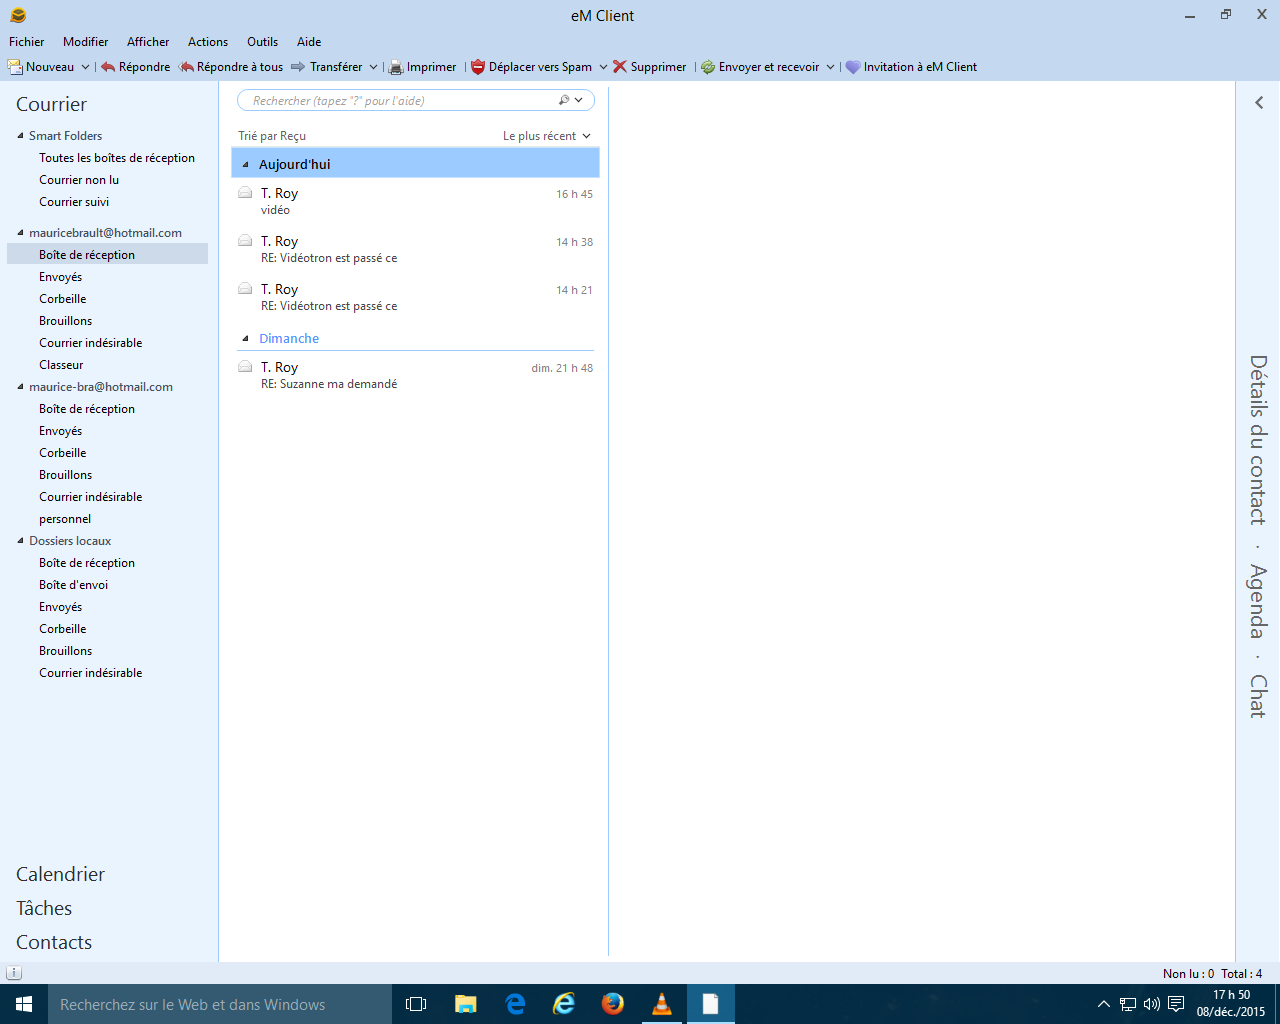Open the Transférer dropdown arrow
The height and width of the screenshot is (1024, 1280).
(x=373, y=67)
